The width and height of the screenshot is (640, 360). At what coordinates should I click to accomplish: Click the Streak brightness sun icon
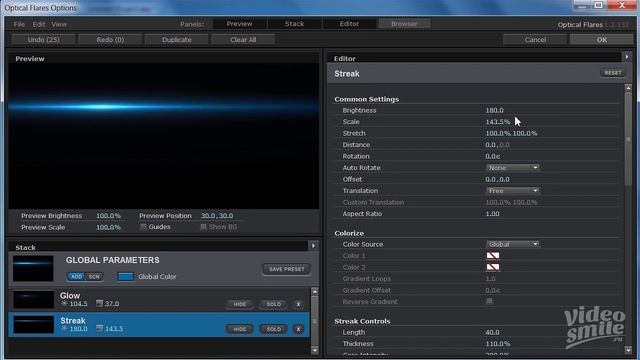[64, 329]
